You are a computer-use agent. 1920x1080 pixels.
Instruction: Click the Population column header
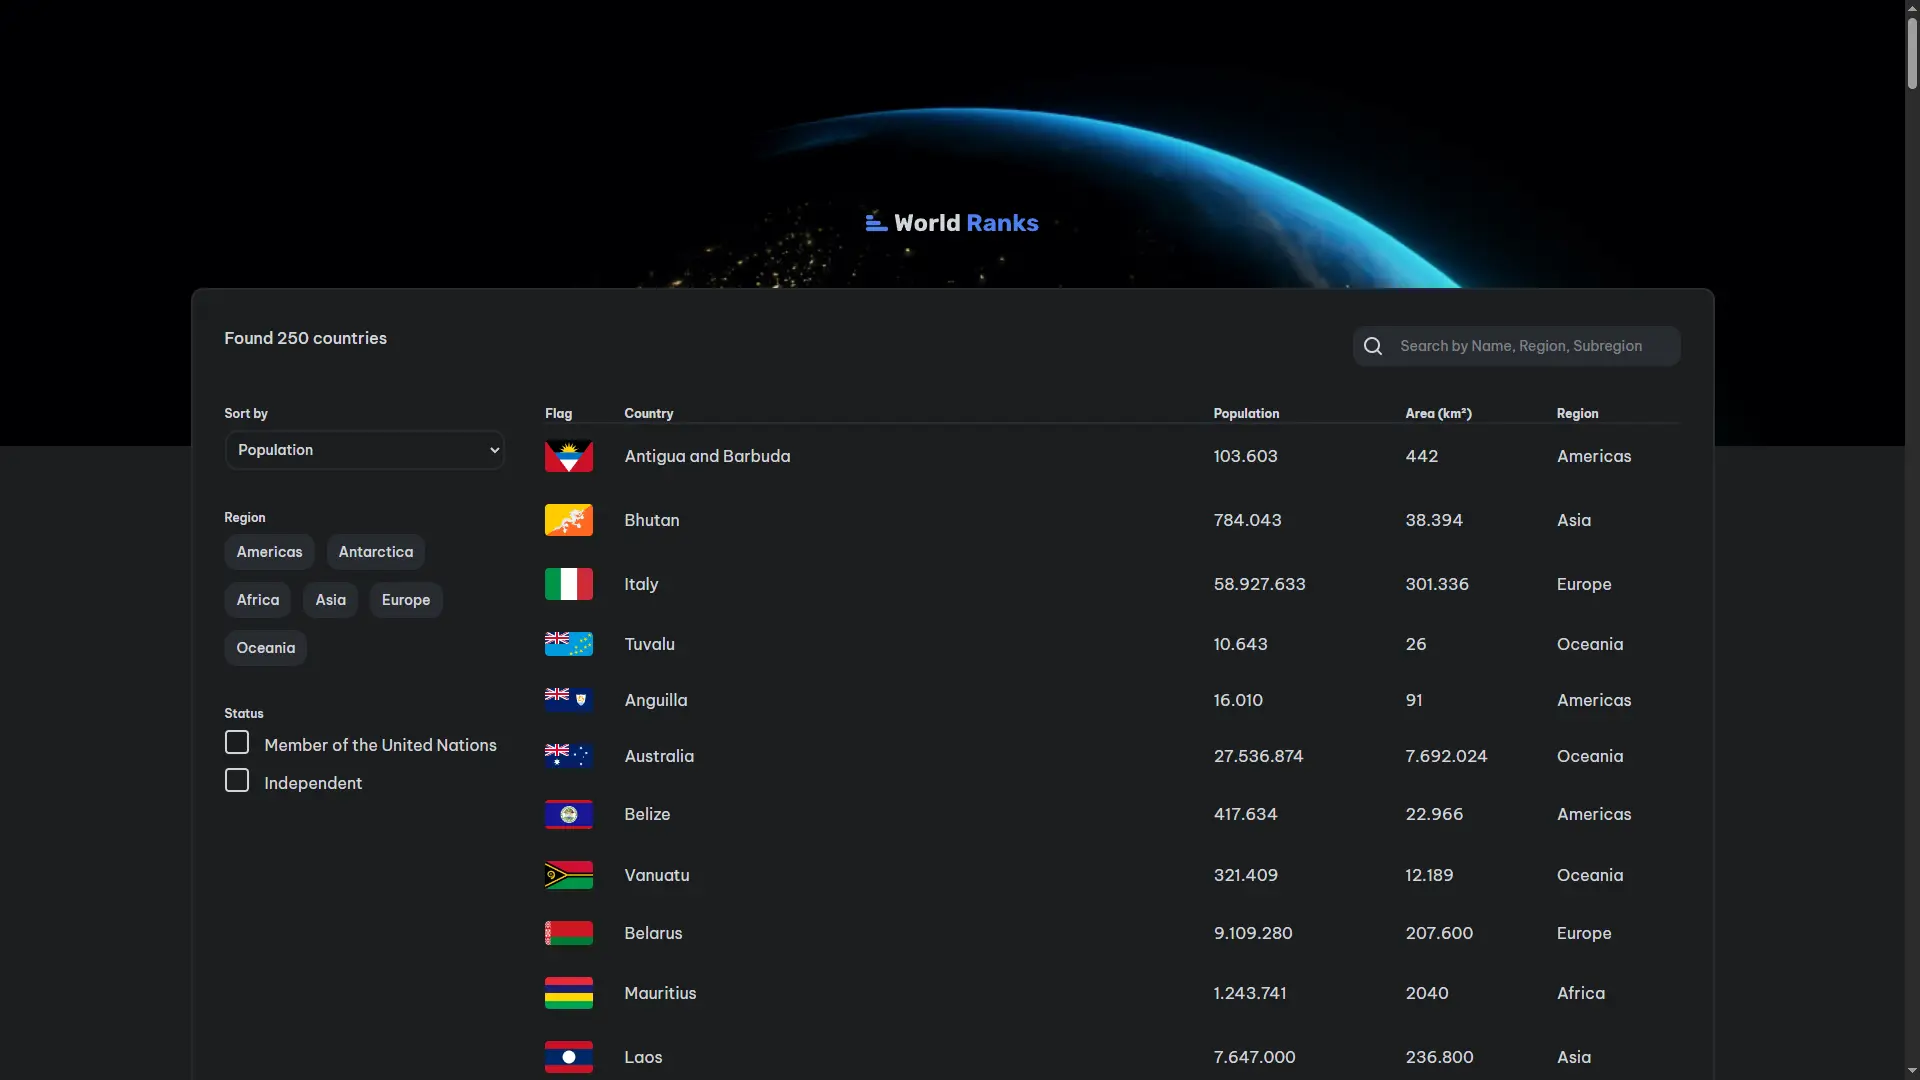tap(1246, 413)
